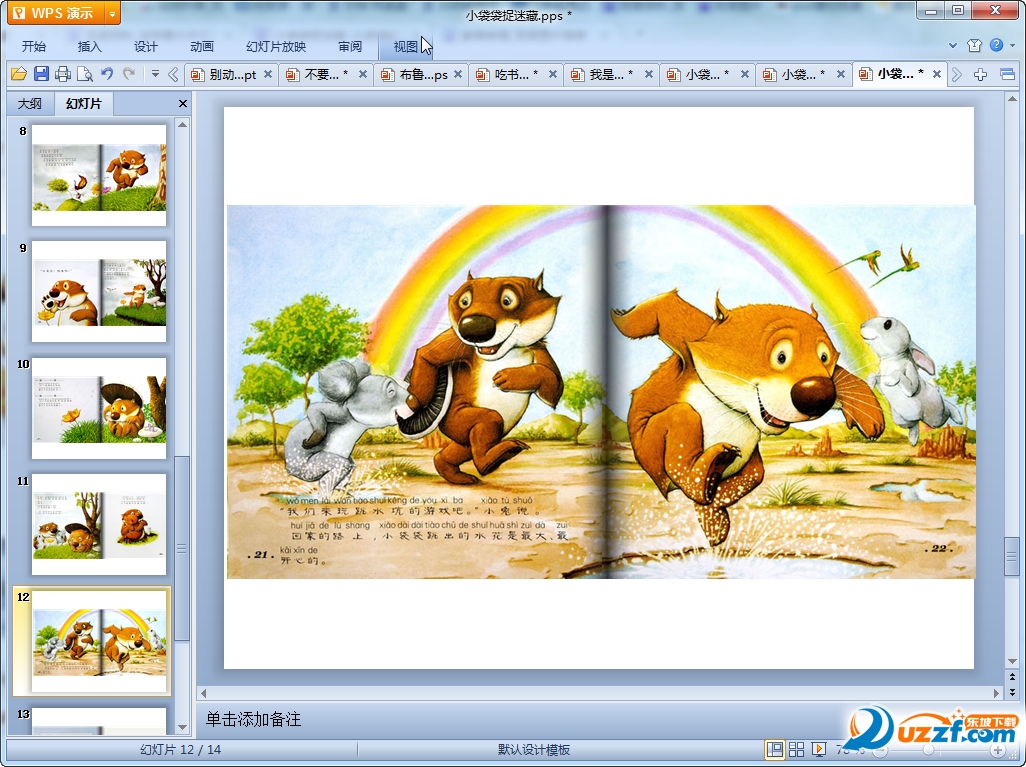Click the Next Slide double-arrow button
The image size is (1026, 767).
(x=1012, y=692)
